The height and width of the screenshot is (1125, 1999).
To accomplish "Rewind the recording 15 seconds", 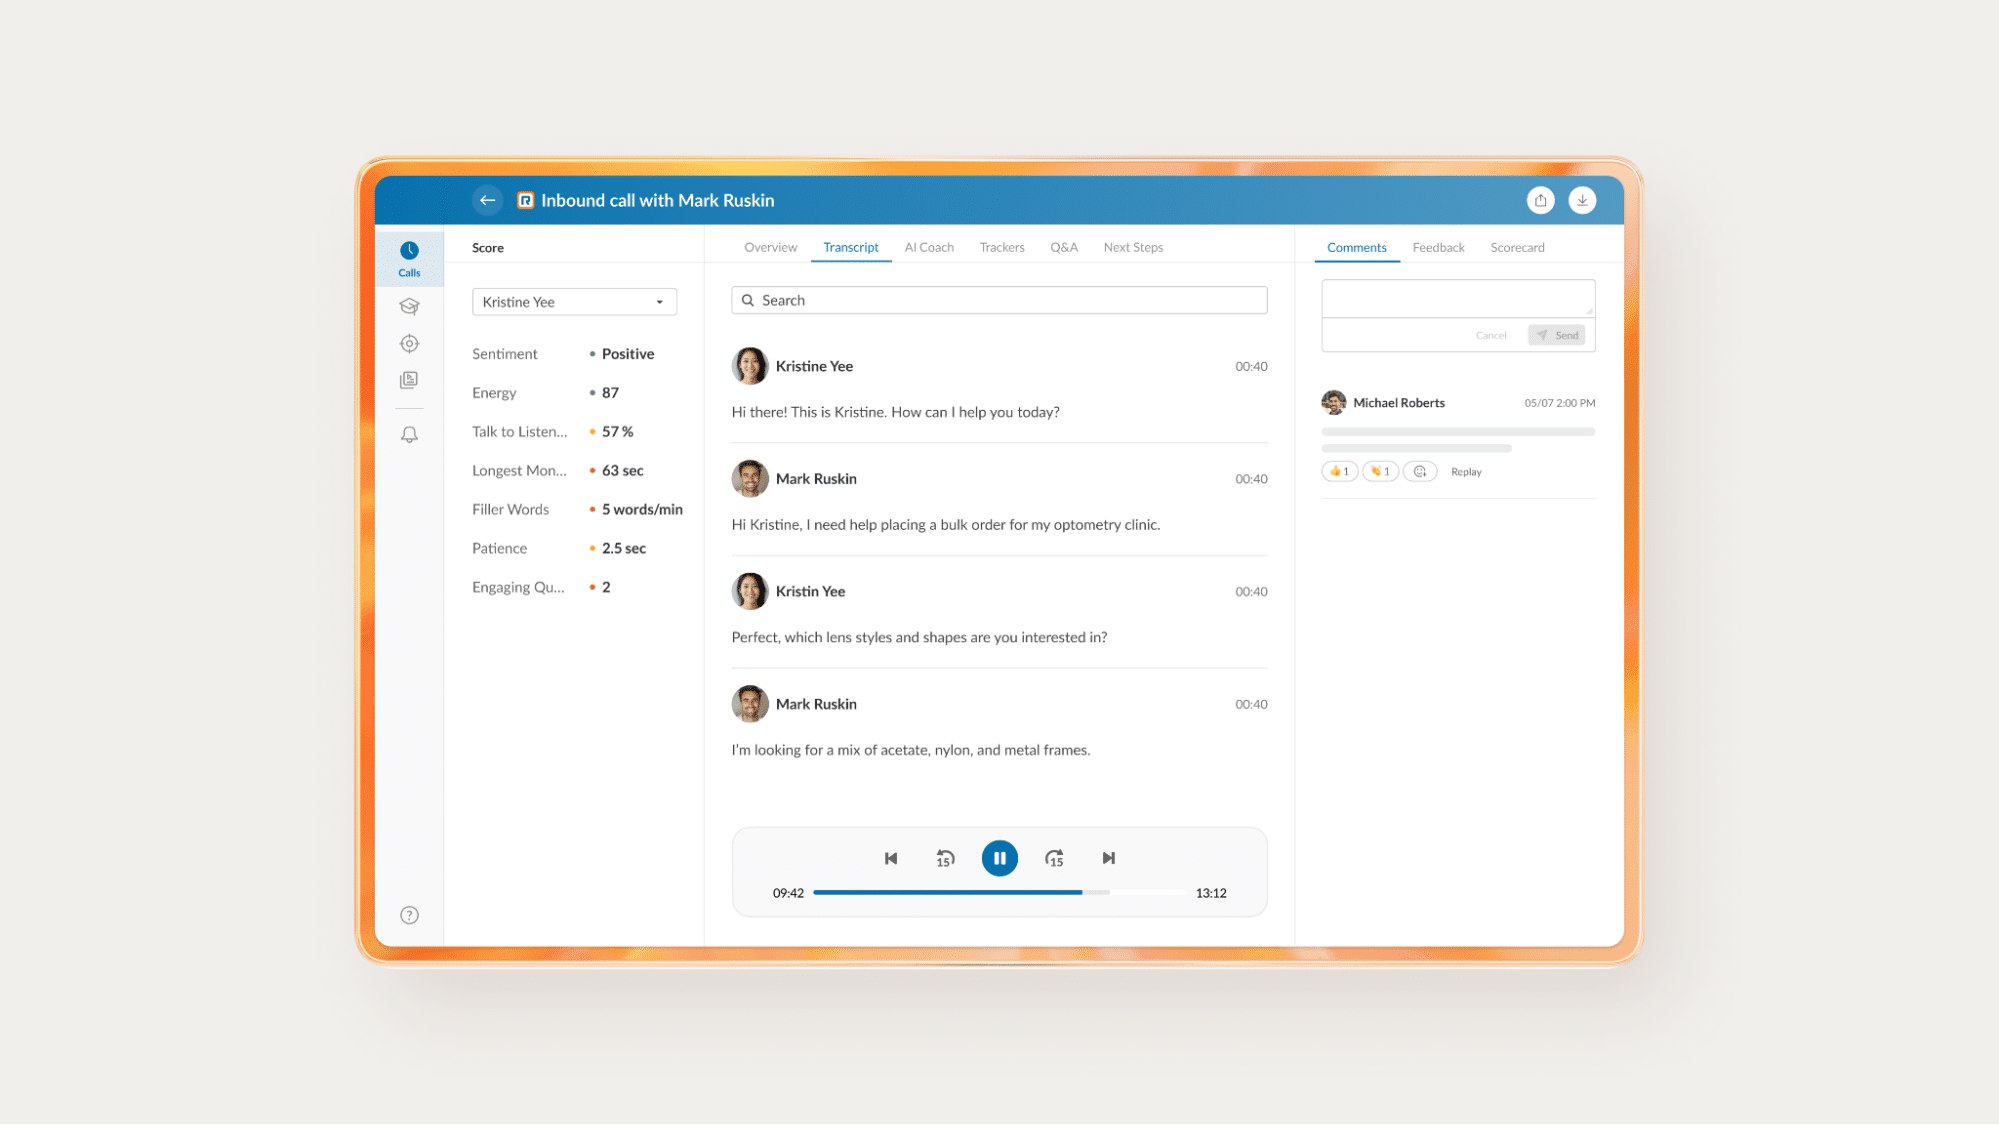I will [x=945, y=858].
